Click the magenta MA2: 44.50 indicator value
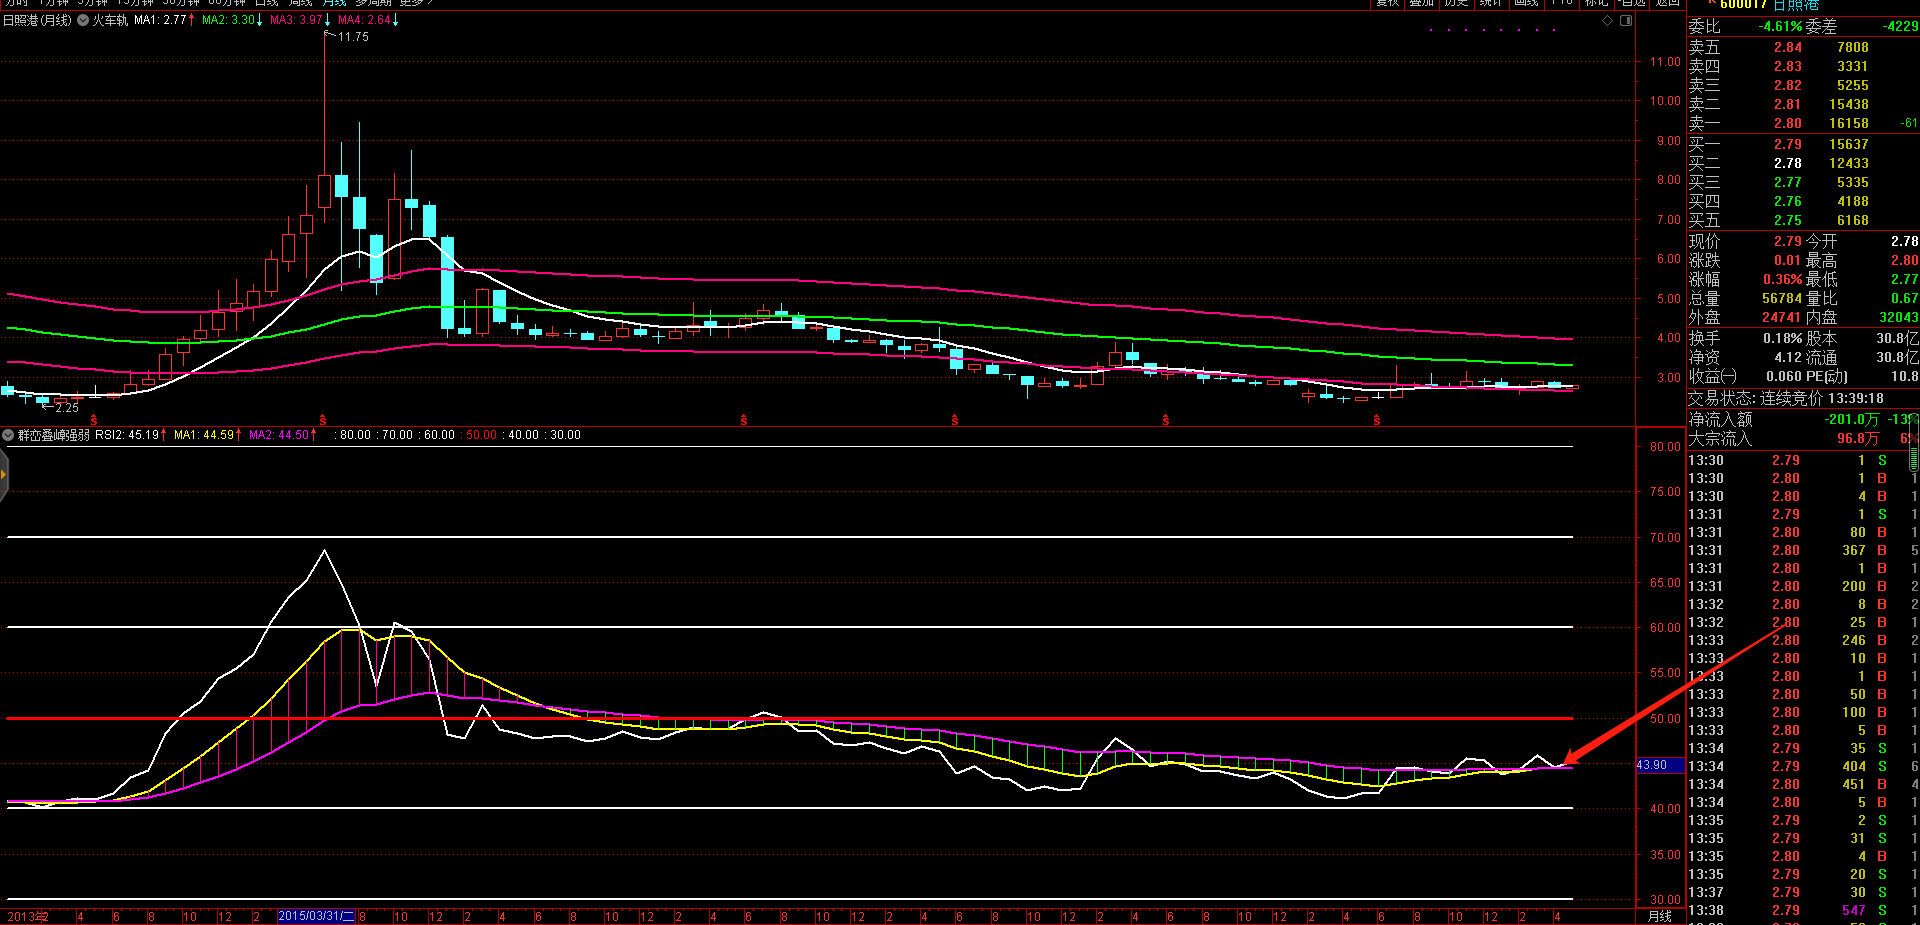Viewport: 1920px width, 925px height. click(x=279, y=435)
